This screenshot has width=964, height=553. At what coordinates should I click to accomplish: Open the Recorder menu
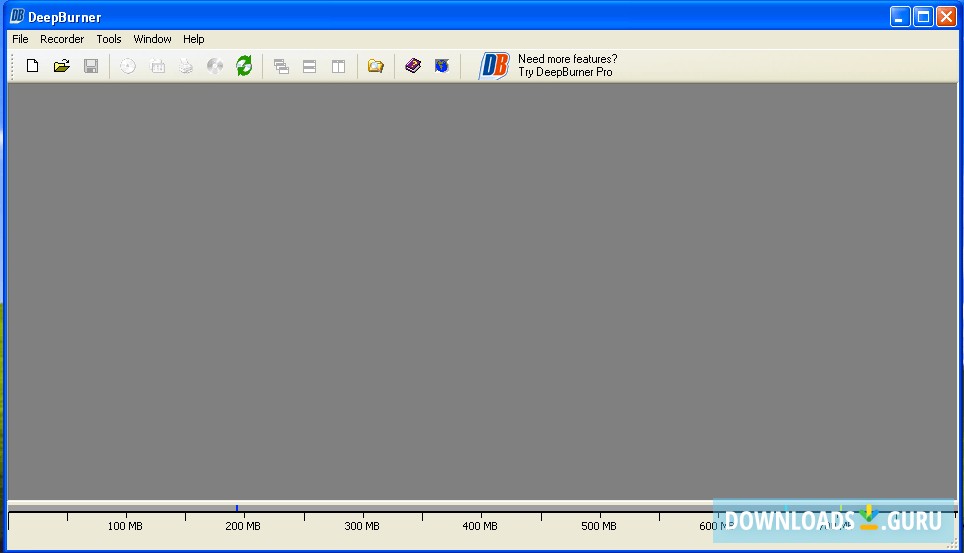coord(62,39)
